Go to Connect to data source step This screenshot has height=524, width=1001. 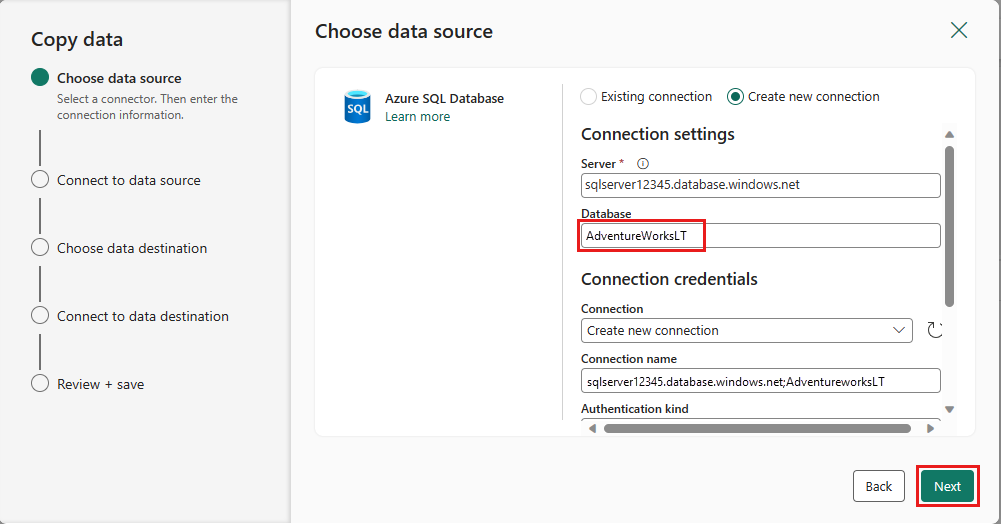pos(128,180)
